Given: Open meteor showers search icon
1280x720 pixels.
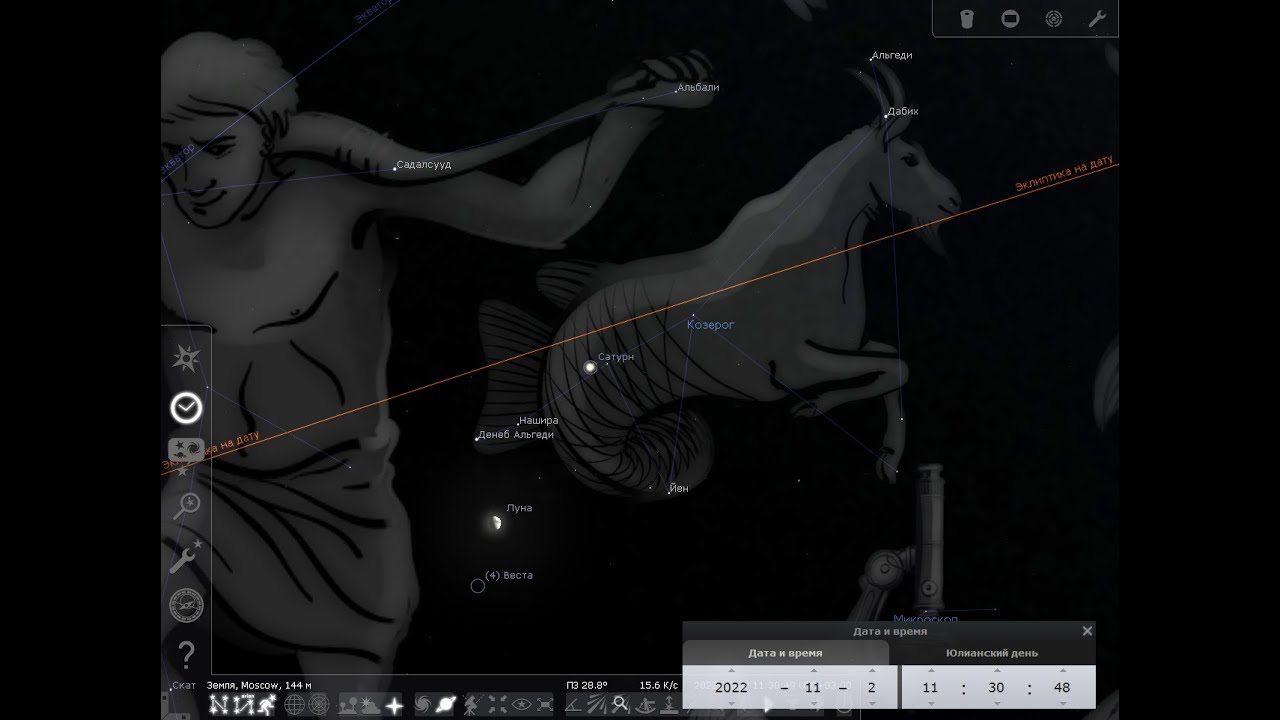Looking at the screenshot, I should pyautogui.click(x=620, y=705).
